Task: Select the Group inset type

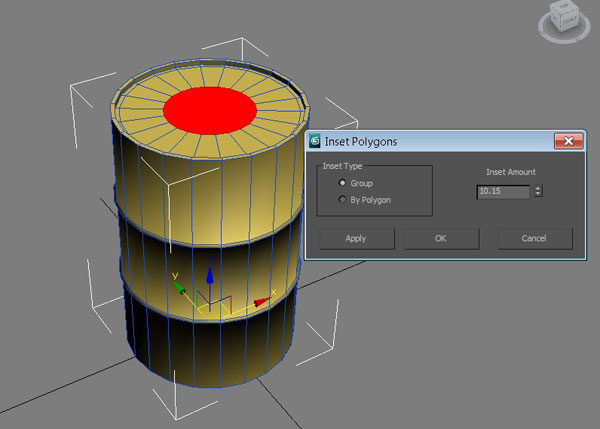Action: coord(344,183)
